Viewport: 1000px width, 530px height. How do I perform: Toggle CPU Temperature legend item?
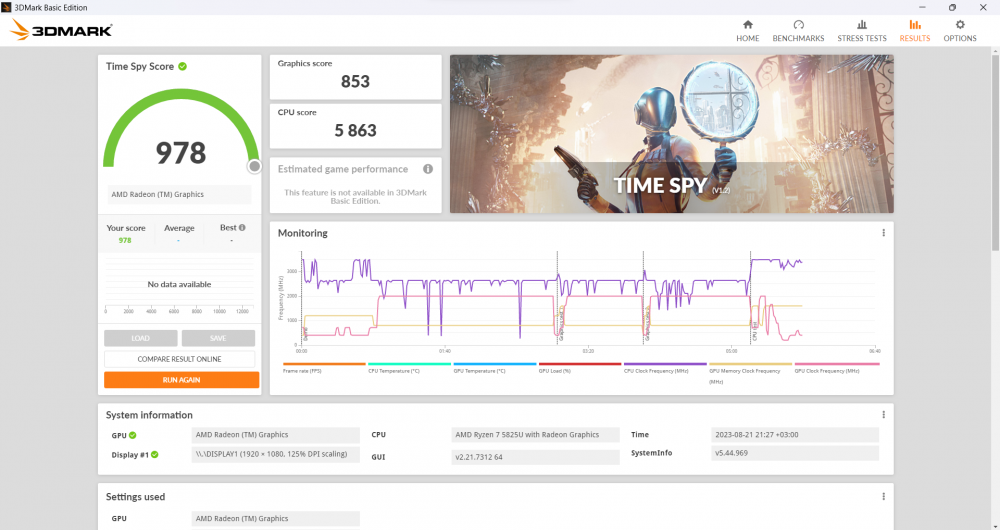coord(409,368)
